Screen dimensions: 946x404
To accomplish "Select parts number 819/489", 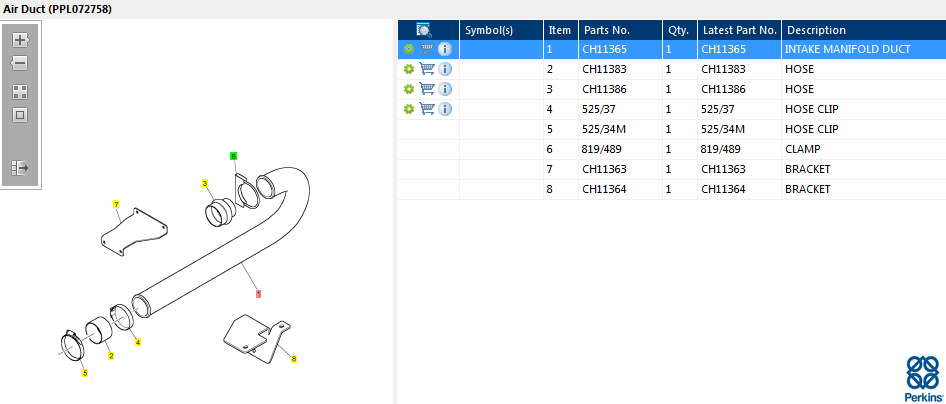I will [602, 149].
